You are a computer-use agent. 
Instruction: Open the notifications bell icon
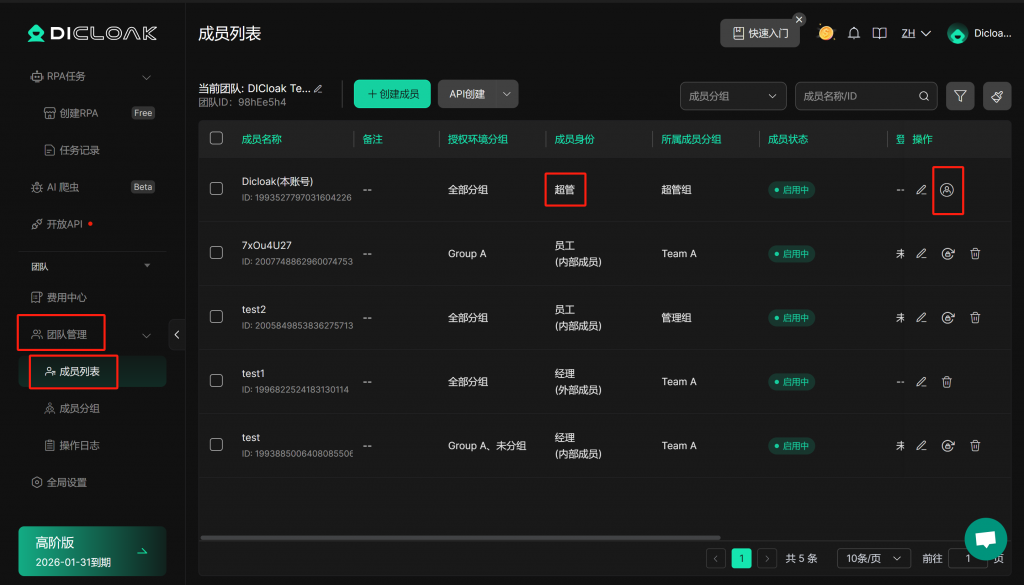tap(854, 33)
